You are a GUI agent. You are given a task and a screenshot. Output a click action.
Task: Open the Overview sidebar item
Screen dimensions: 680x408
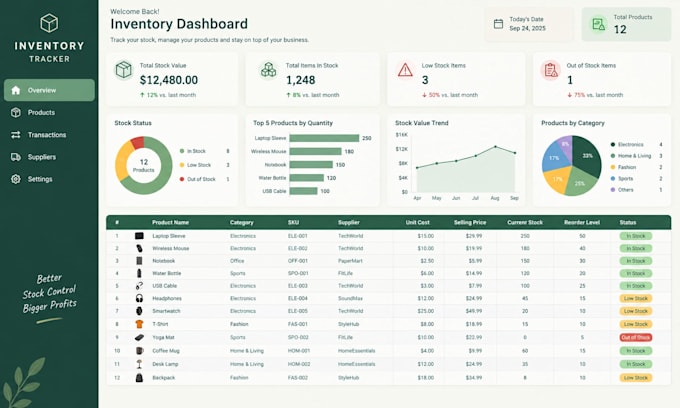coord(49,90)
